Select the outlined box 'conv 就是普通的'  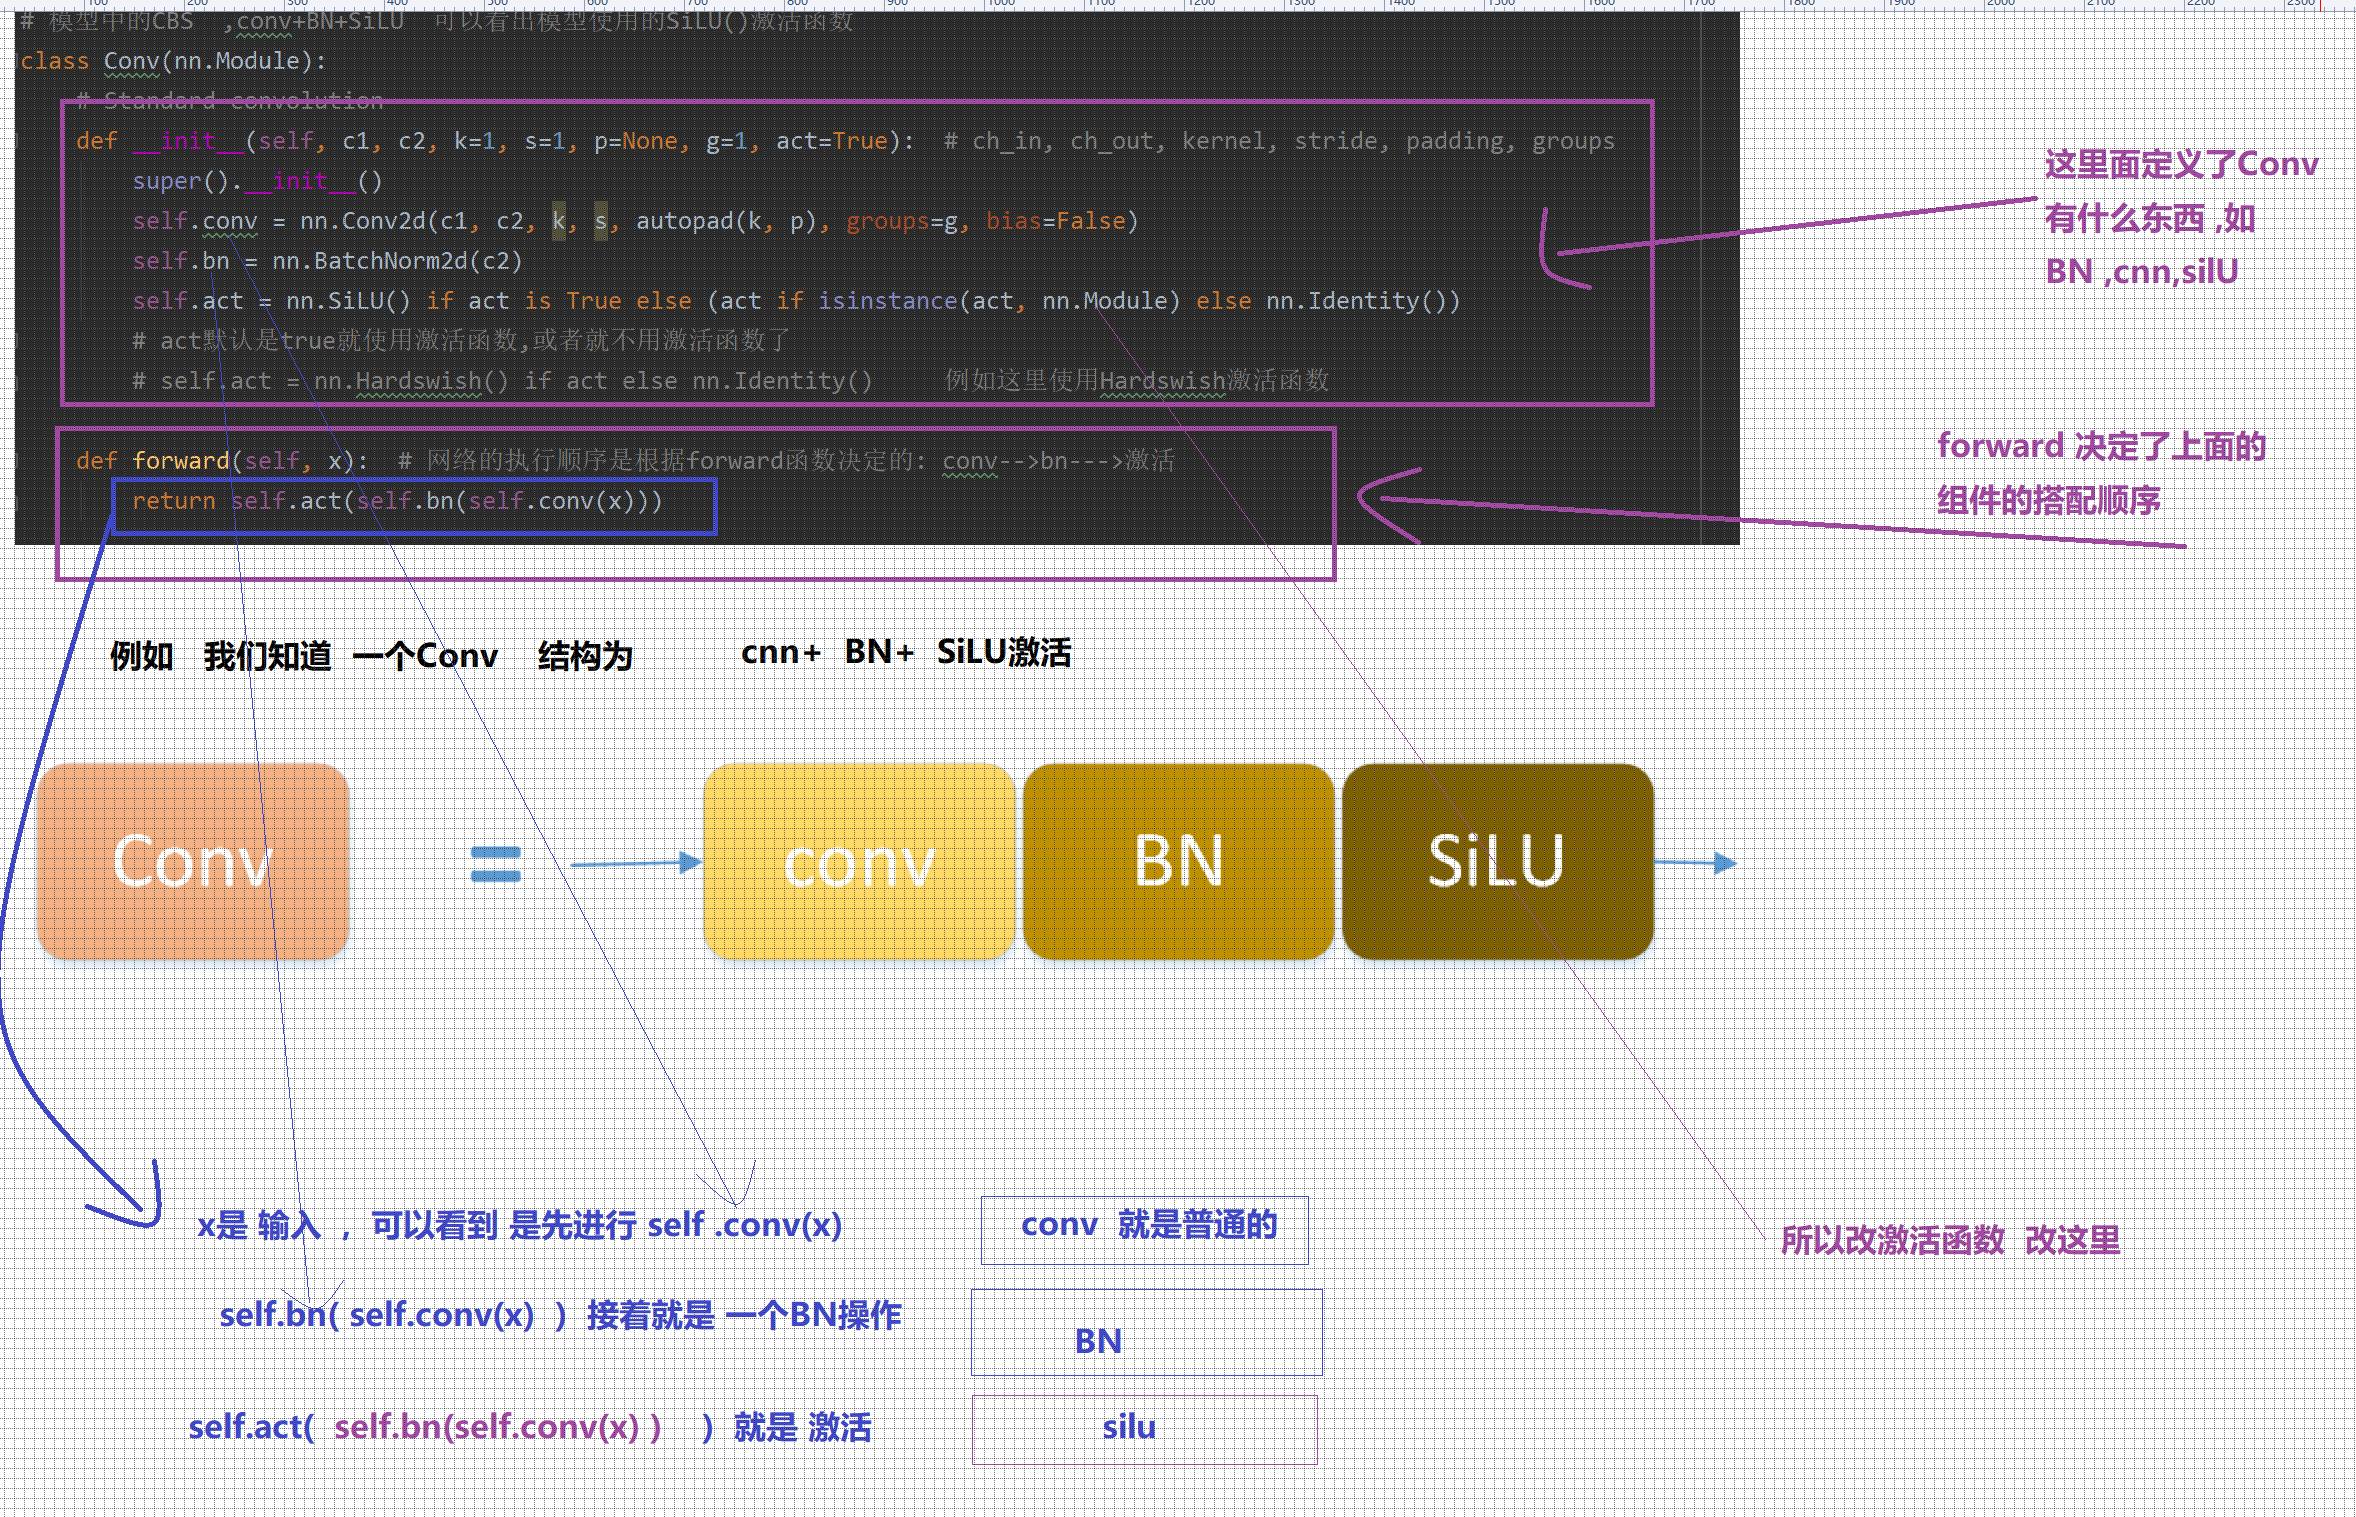pyautogui.click(x=1145, y=1230)
